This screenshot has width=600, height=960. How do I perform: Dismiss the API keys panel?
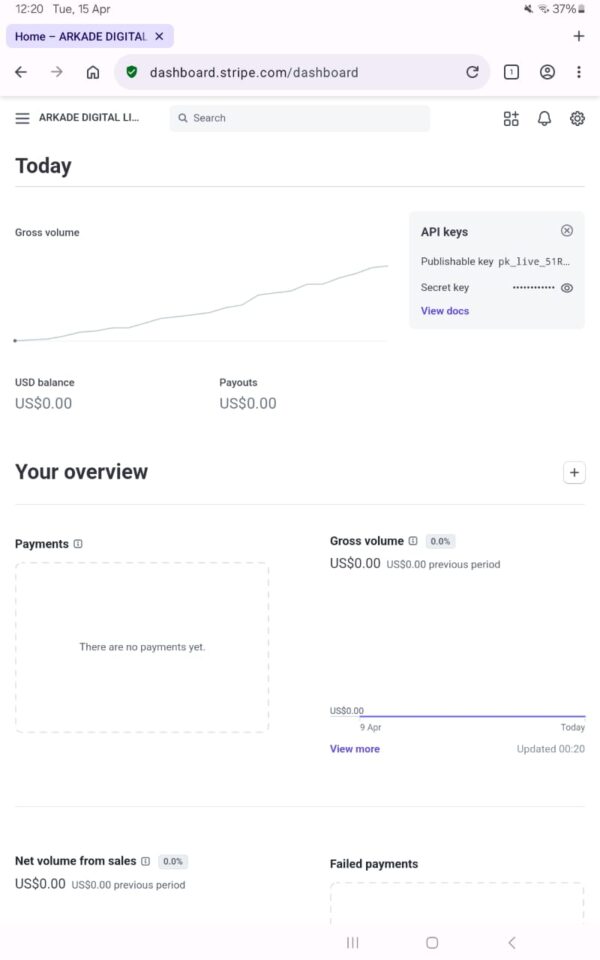pos(567,231)
